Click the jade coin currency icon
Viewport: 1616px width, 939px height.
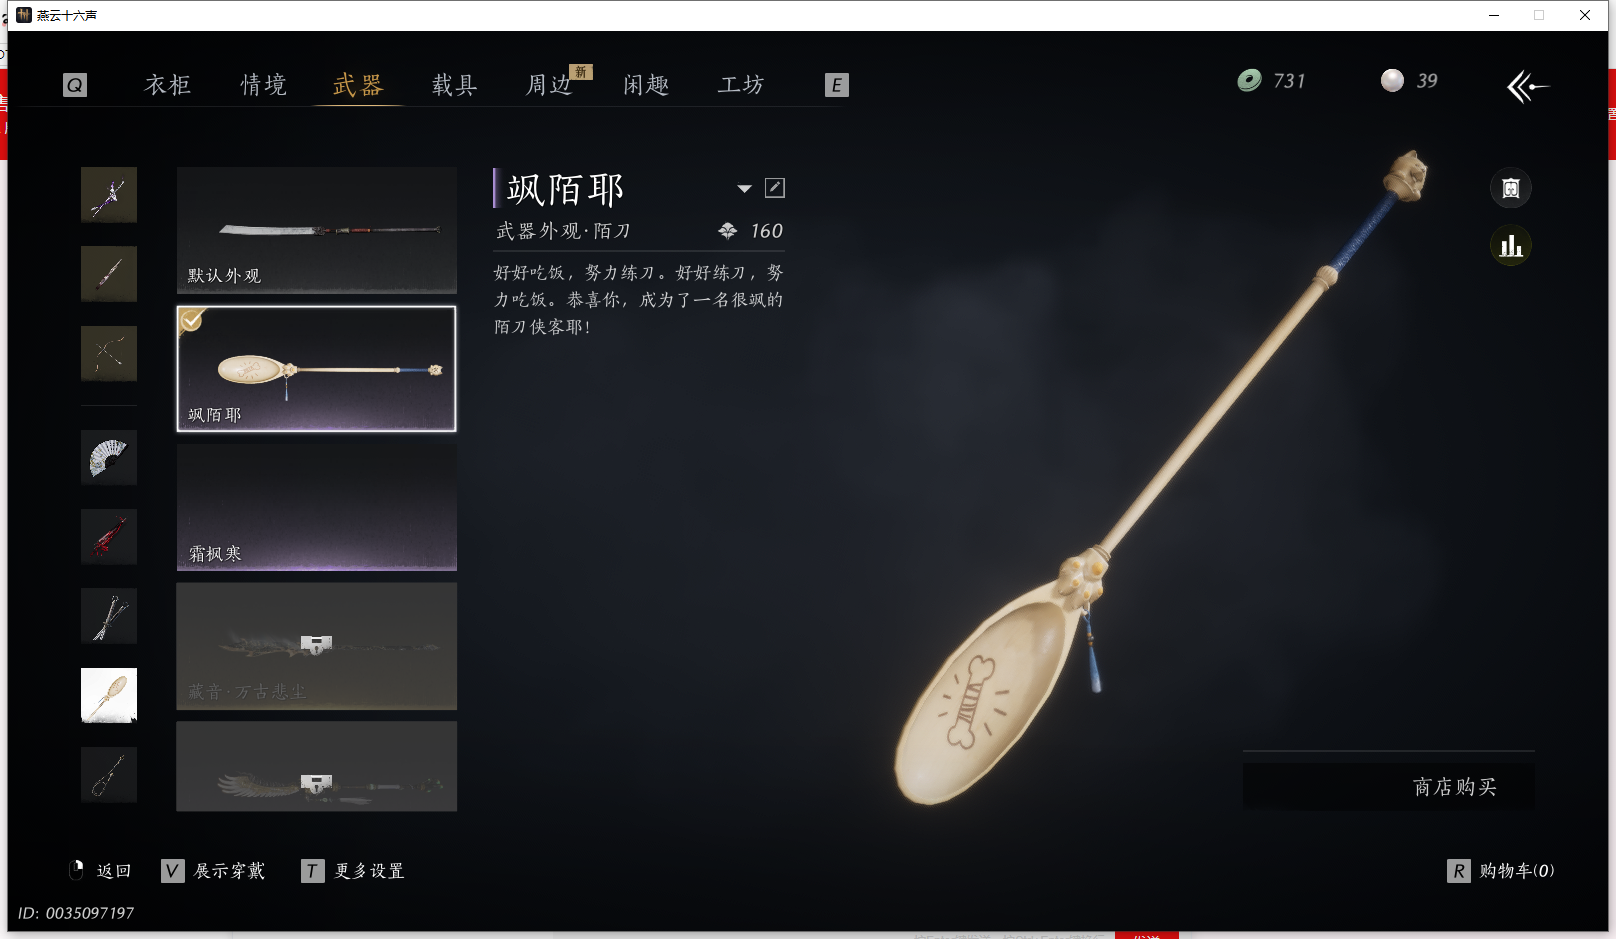[1249, 81]
